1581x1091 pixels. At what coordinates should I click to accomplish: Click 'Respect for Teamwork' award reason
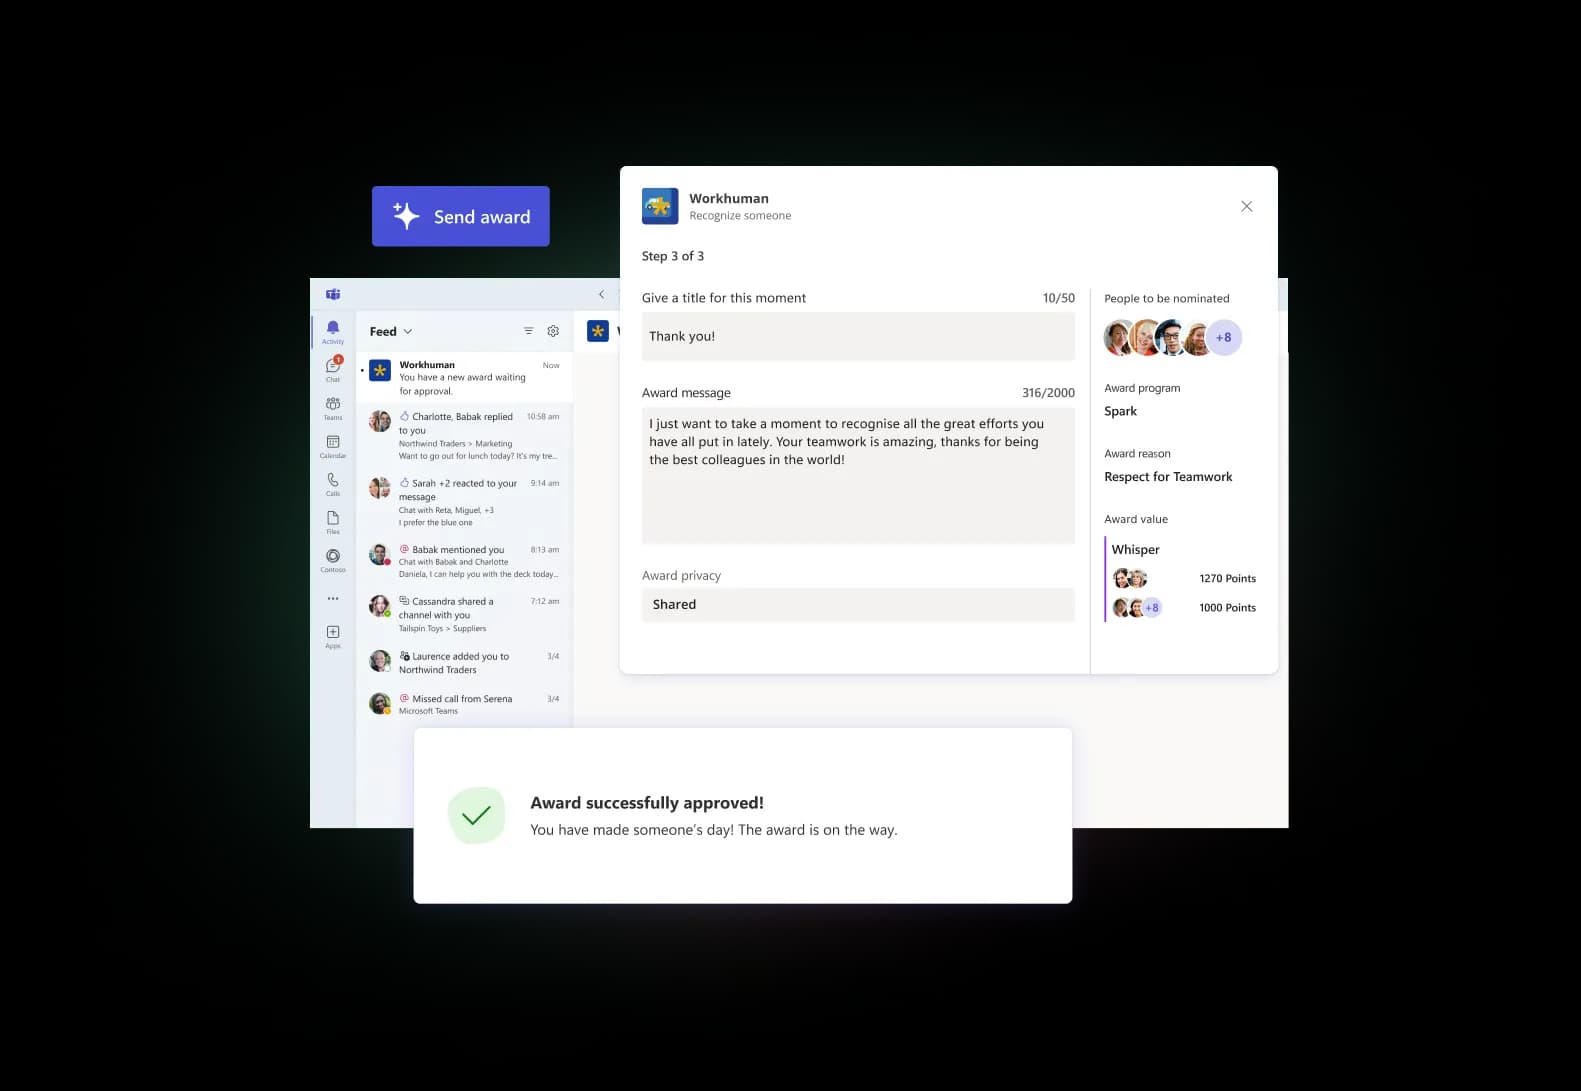point(1168,477)
